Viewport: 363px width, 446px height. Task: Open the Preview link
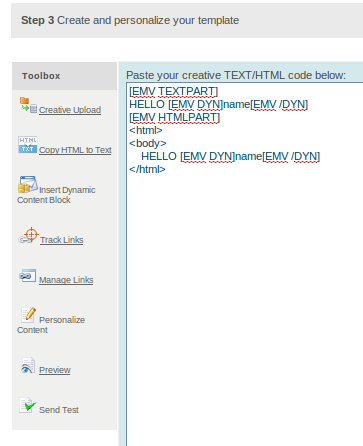(55, 370)
